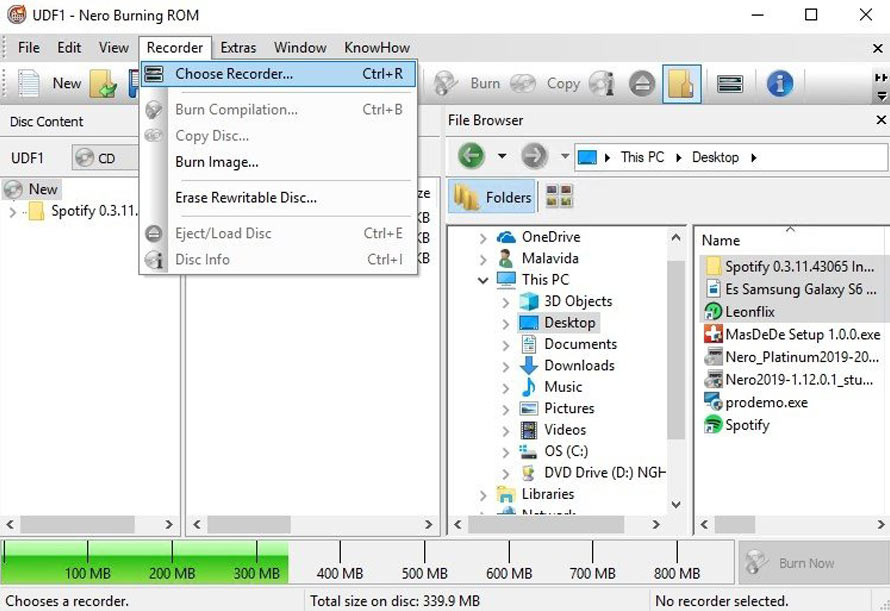Click the green Back arrow in File Browser

(472, 157)
